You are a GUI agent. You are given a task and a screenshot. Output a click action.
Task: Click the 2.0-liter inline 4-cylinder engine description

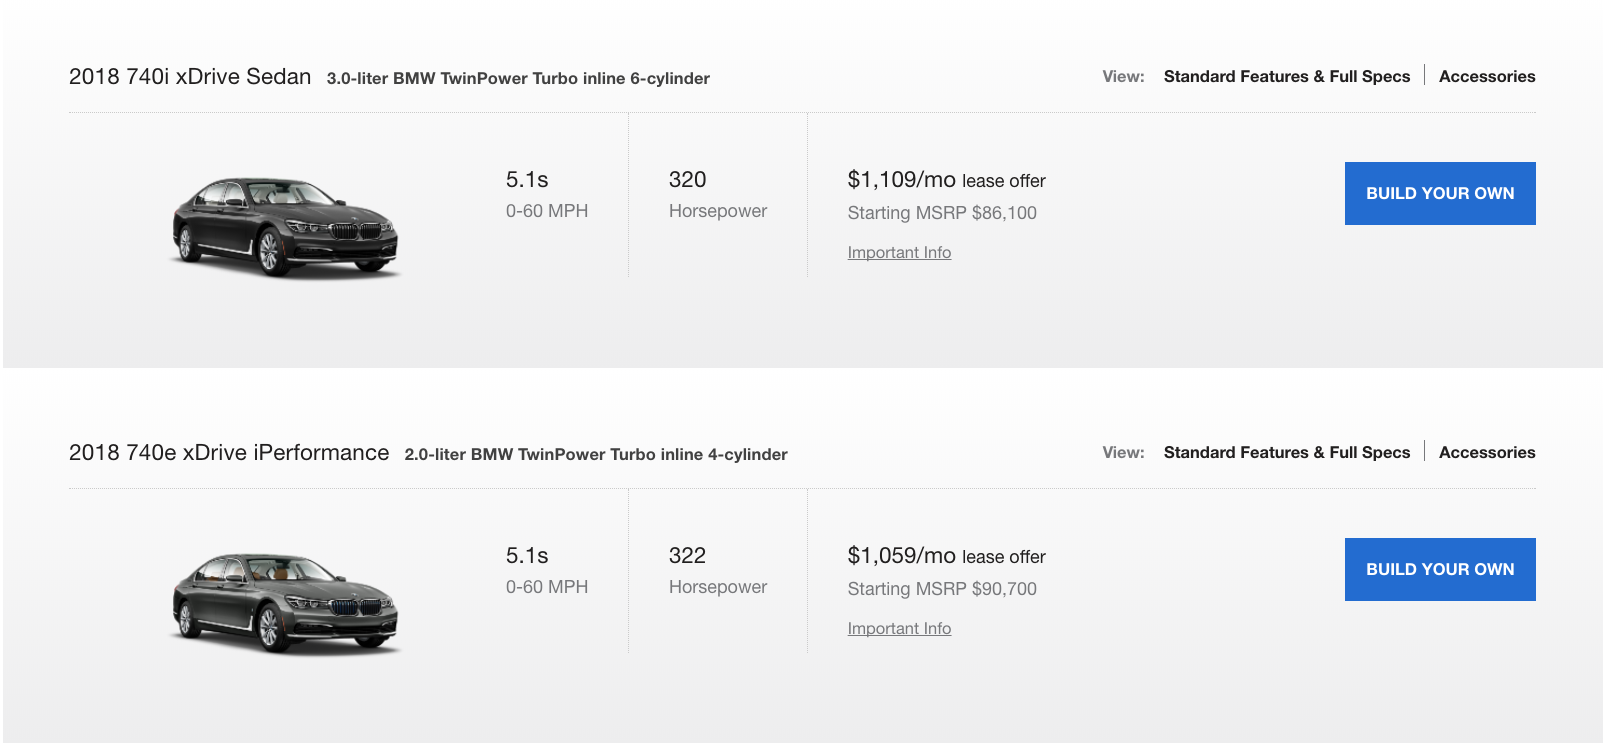pyautogui.click(x=596, y=455)
